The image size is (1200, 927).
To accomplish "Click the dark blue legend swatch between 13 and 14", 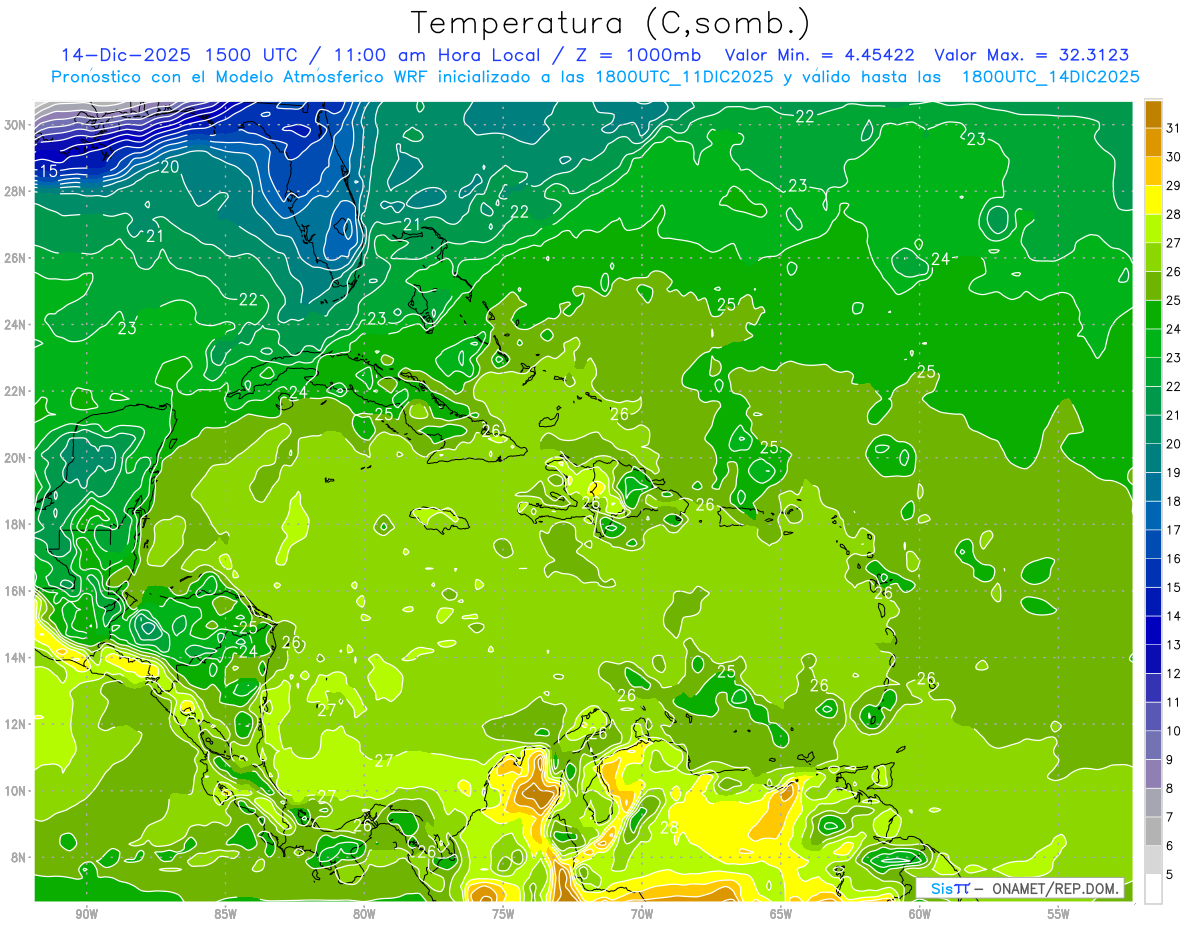I will [1153, 631].
